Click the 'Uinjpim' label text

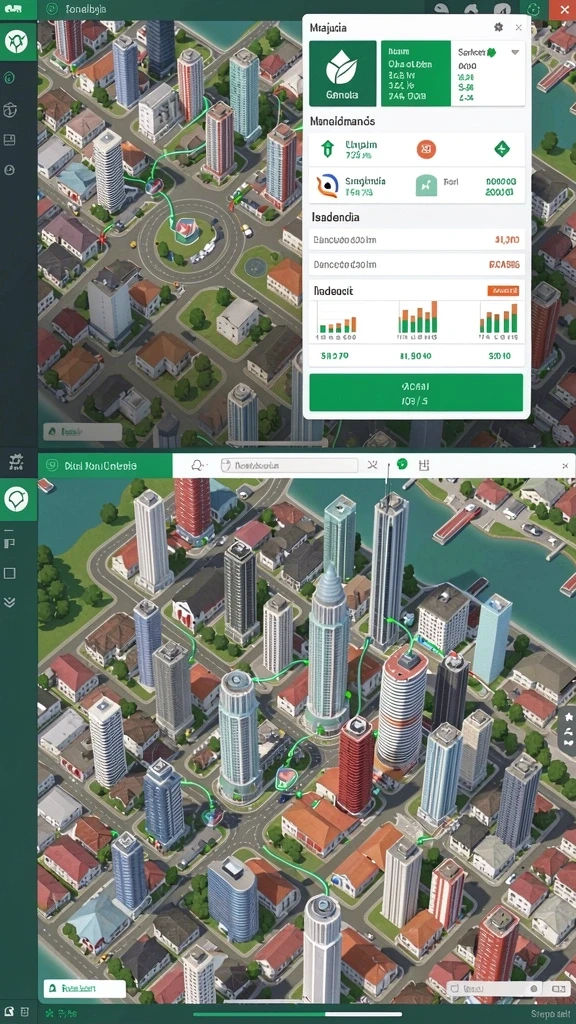tap(360, 144)
